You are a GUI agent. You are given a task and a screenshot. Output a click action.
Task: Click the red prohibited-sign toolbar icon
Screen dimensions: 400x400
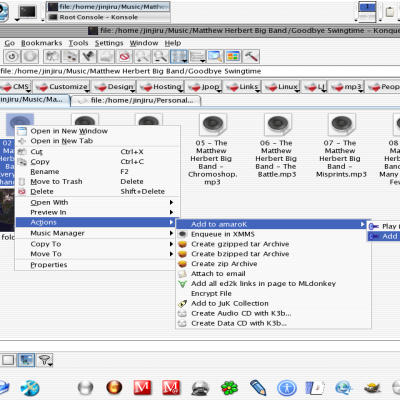[124, 57]
